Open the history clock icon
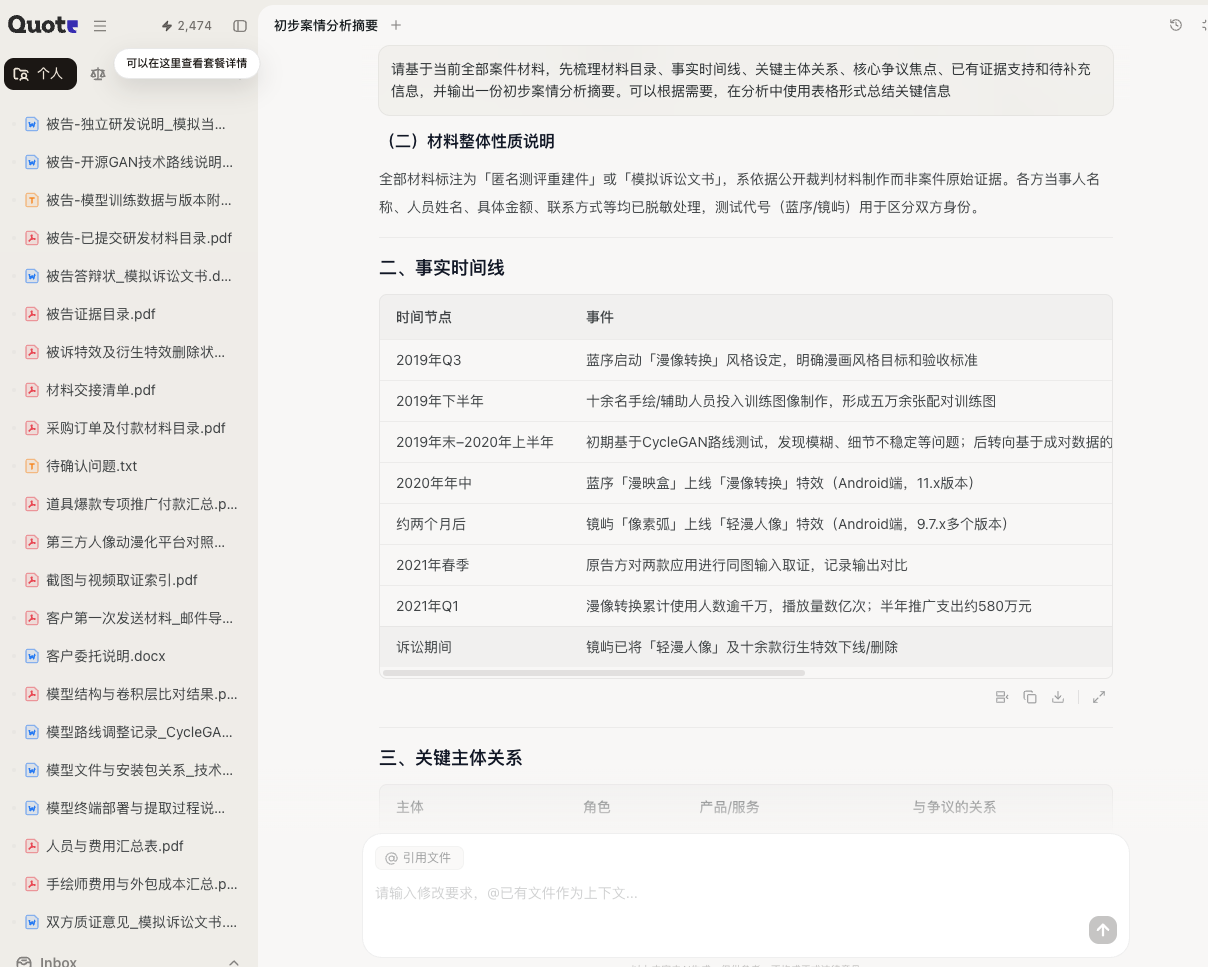This screenshot has width=1208, height=967. (x=1176, y=25)
